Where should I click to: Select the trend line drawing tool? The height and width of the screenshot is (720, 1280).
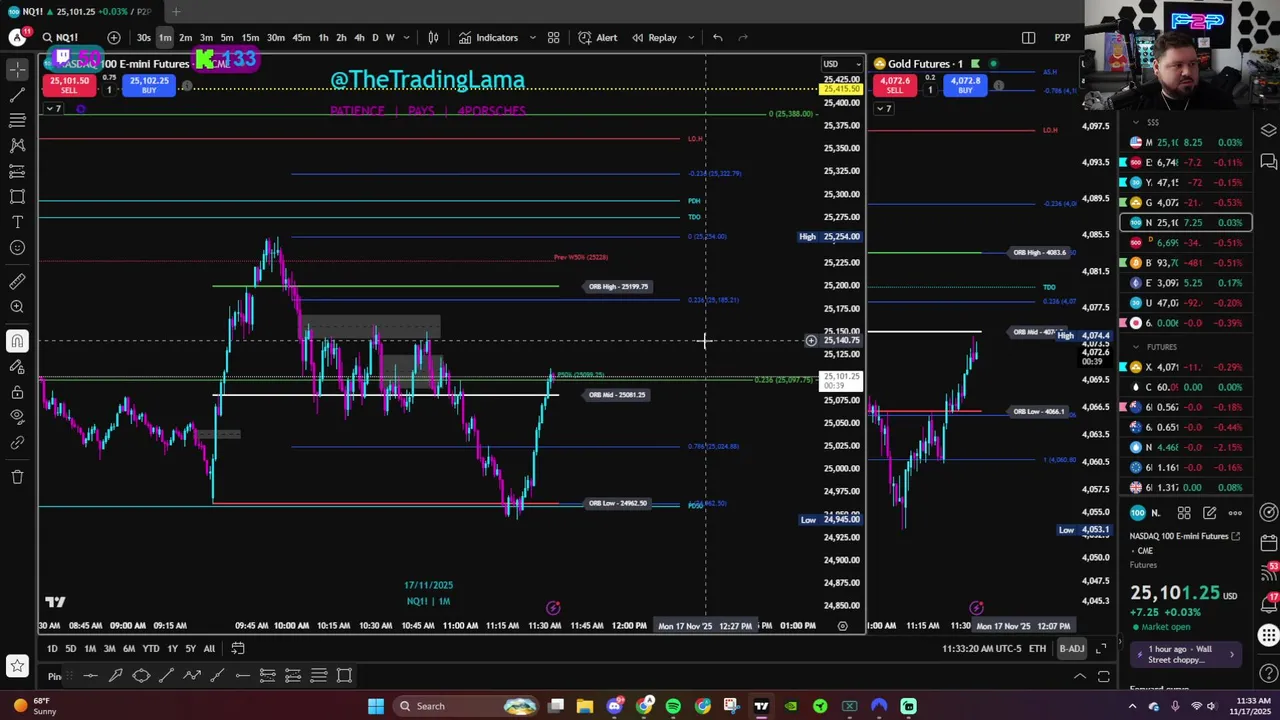[17, 95]
